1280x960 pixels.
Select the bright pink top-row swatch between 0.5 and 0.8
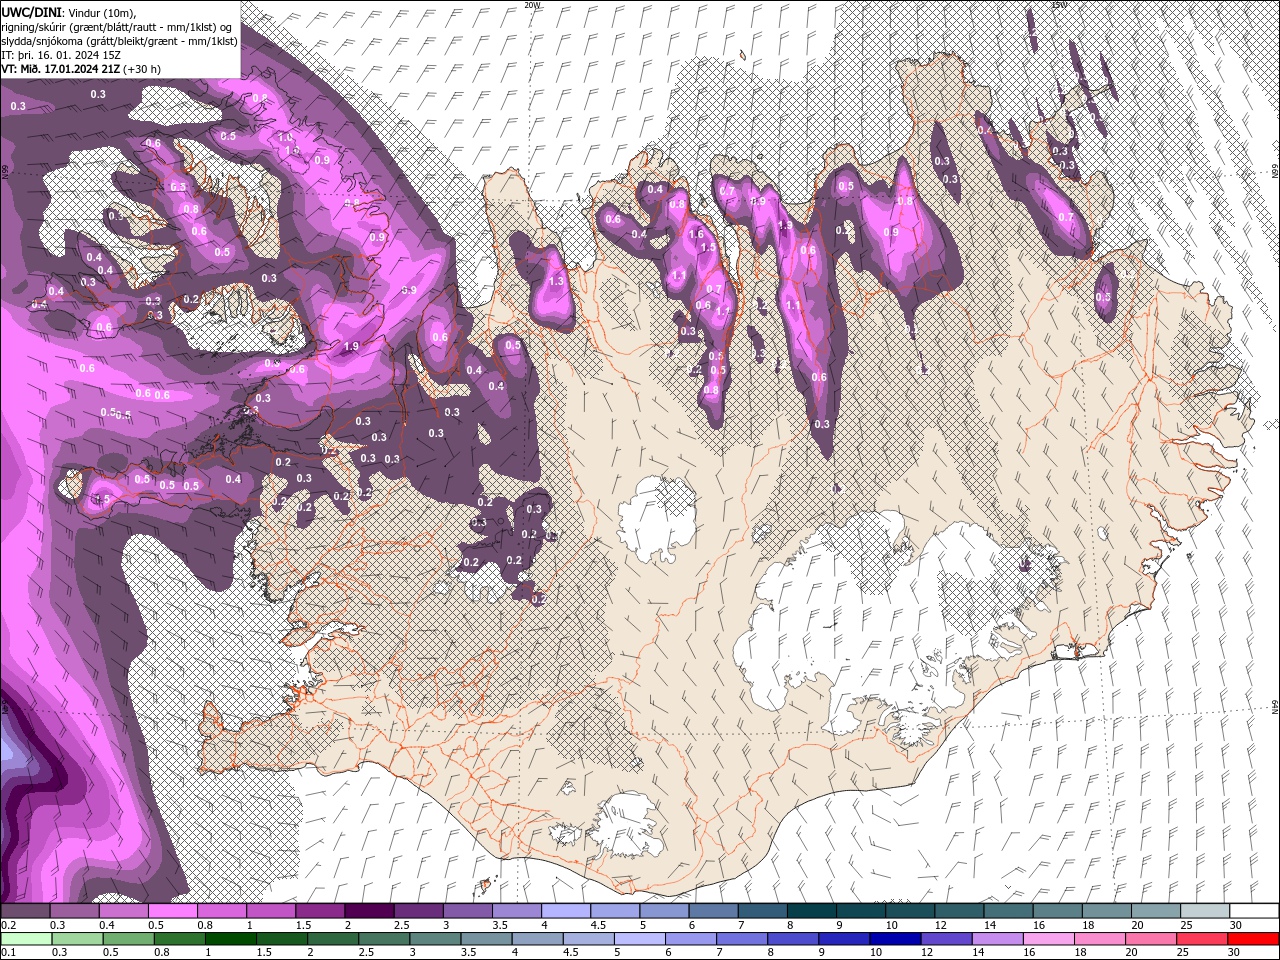172,911
